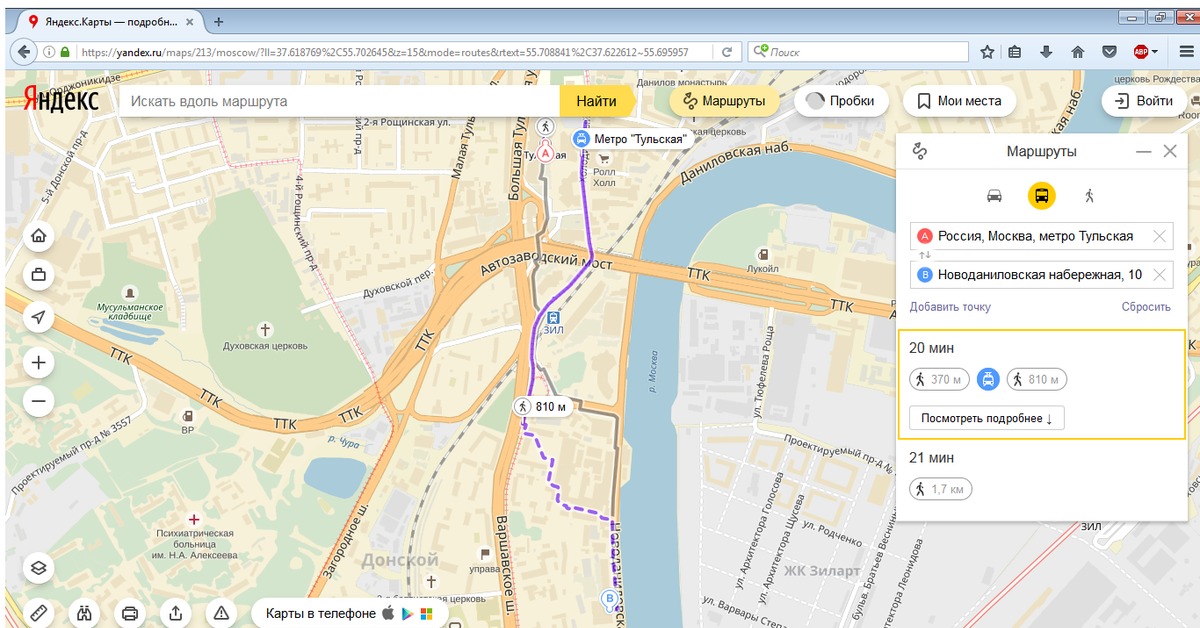
Task: Zoom in the map with plus button
Action: (39, 362)
